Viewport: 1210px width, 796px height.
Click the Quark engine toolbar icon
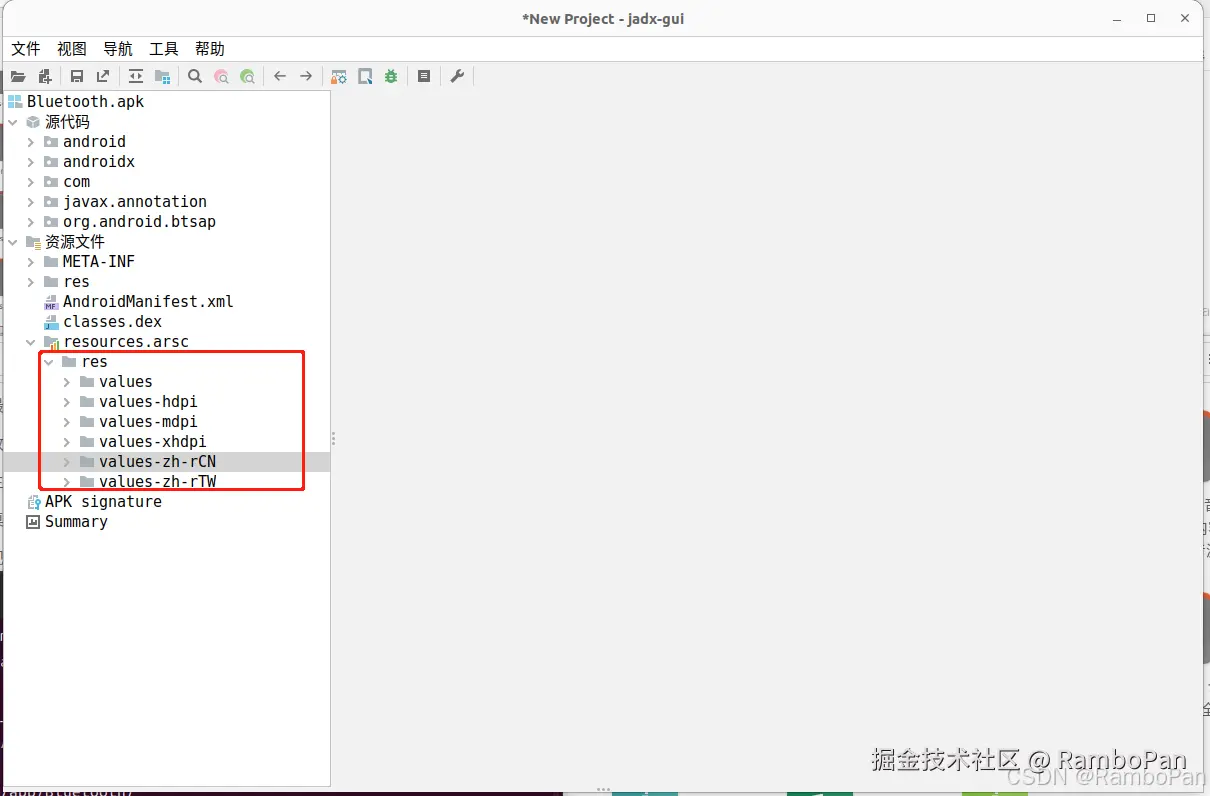pos(365,76)
